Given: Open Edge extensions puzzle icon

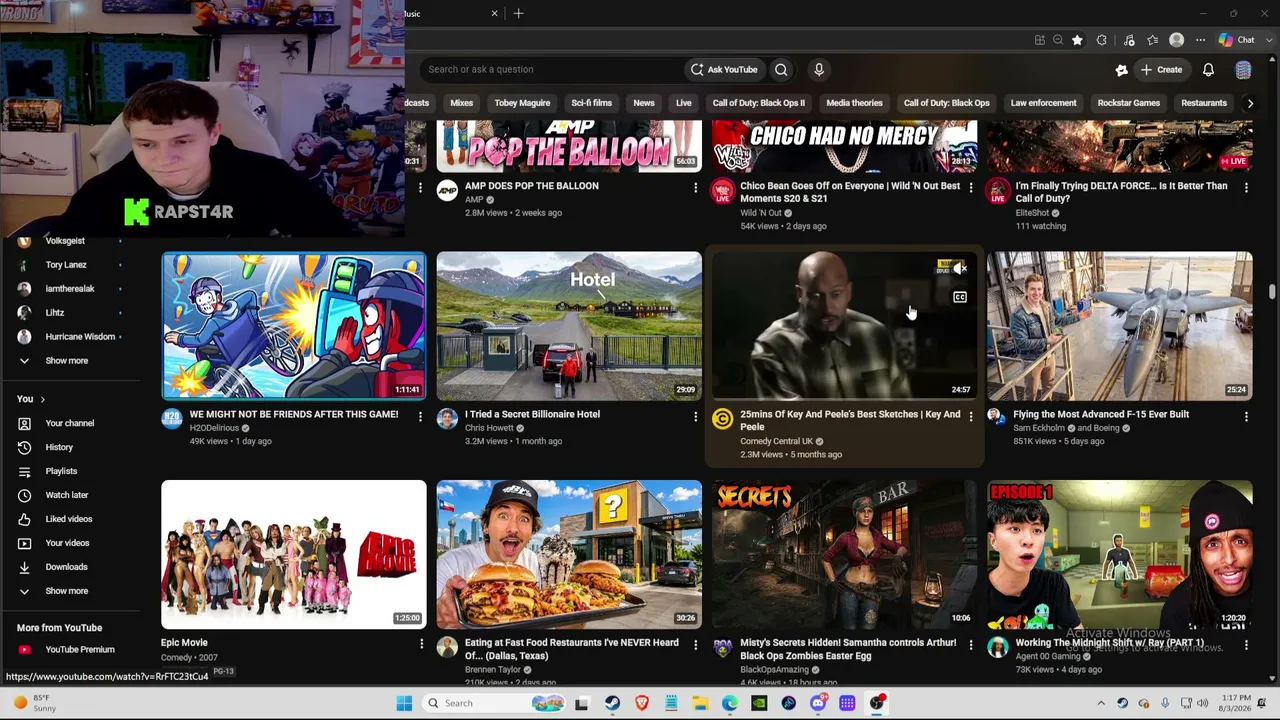Looking at the screenshot, I should point(1102,40).
